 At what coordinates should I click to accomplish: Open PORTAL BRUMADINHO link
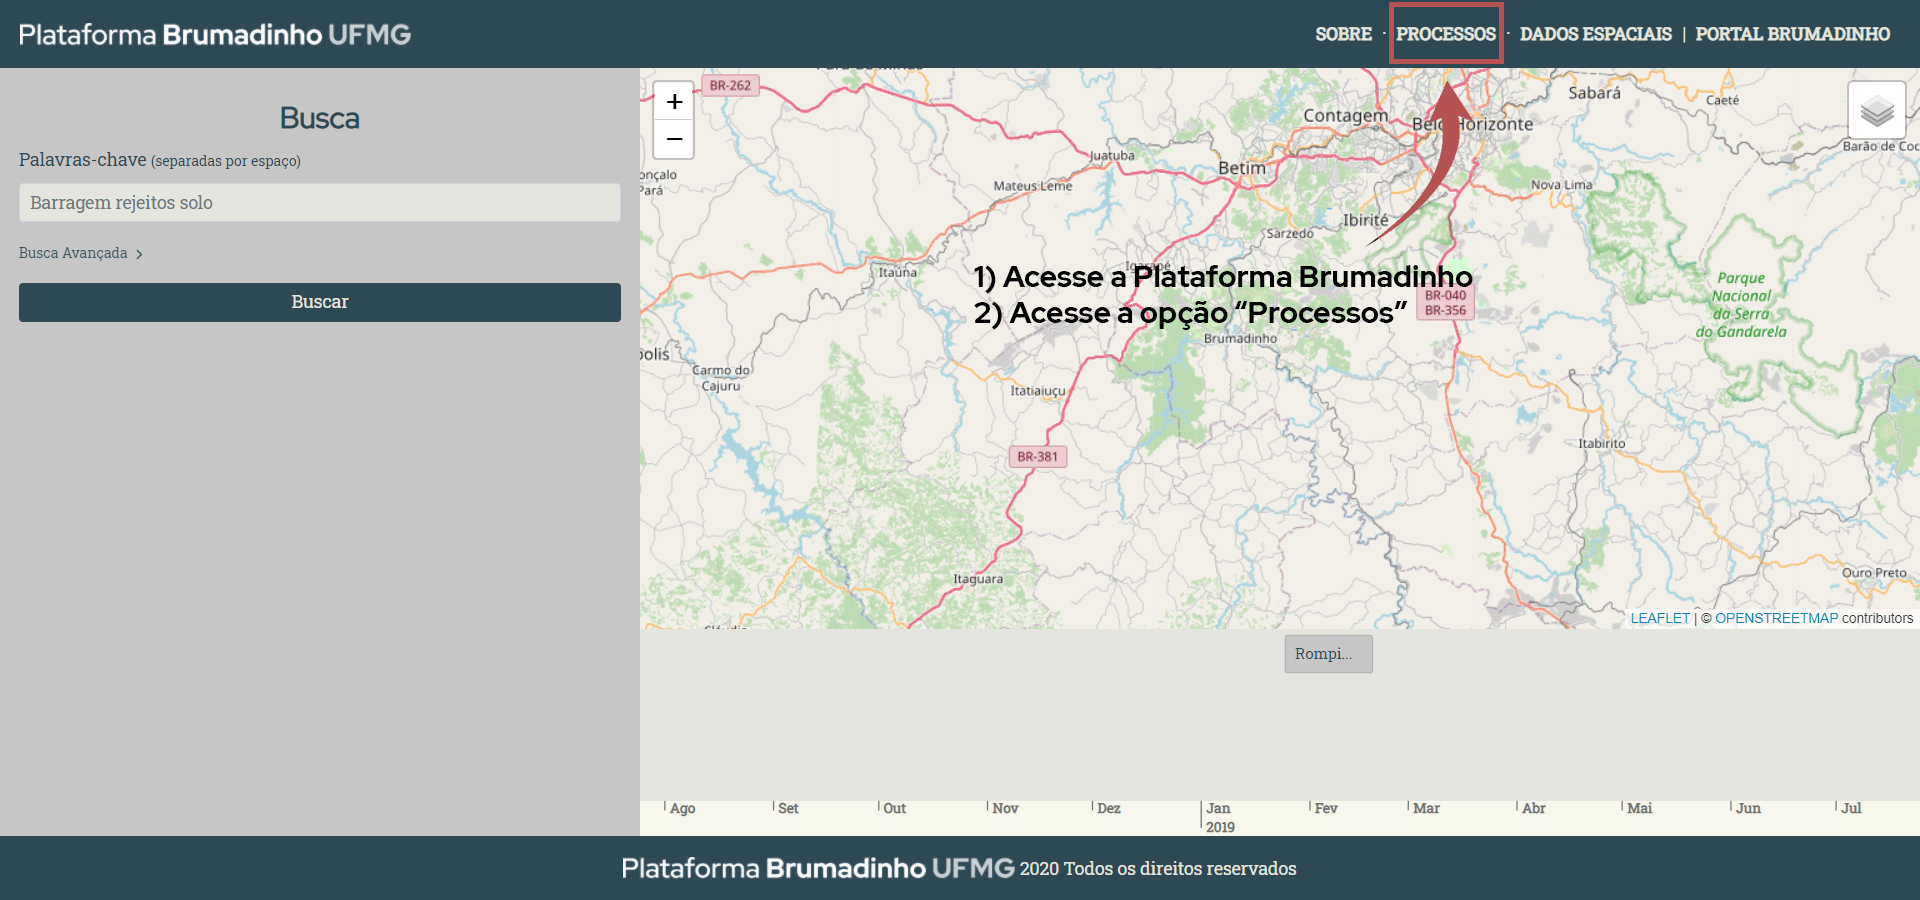(x=1792, y=34)
